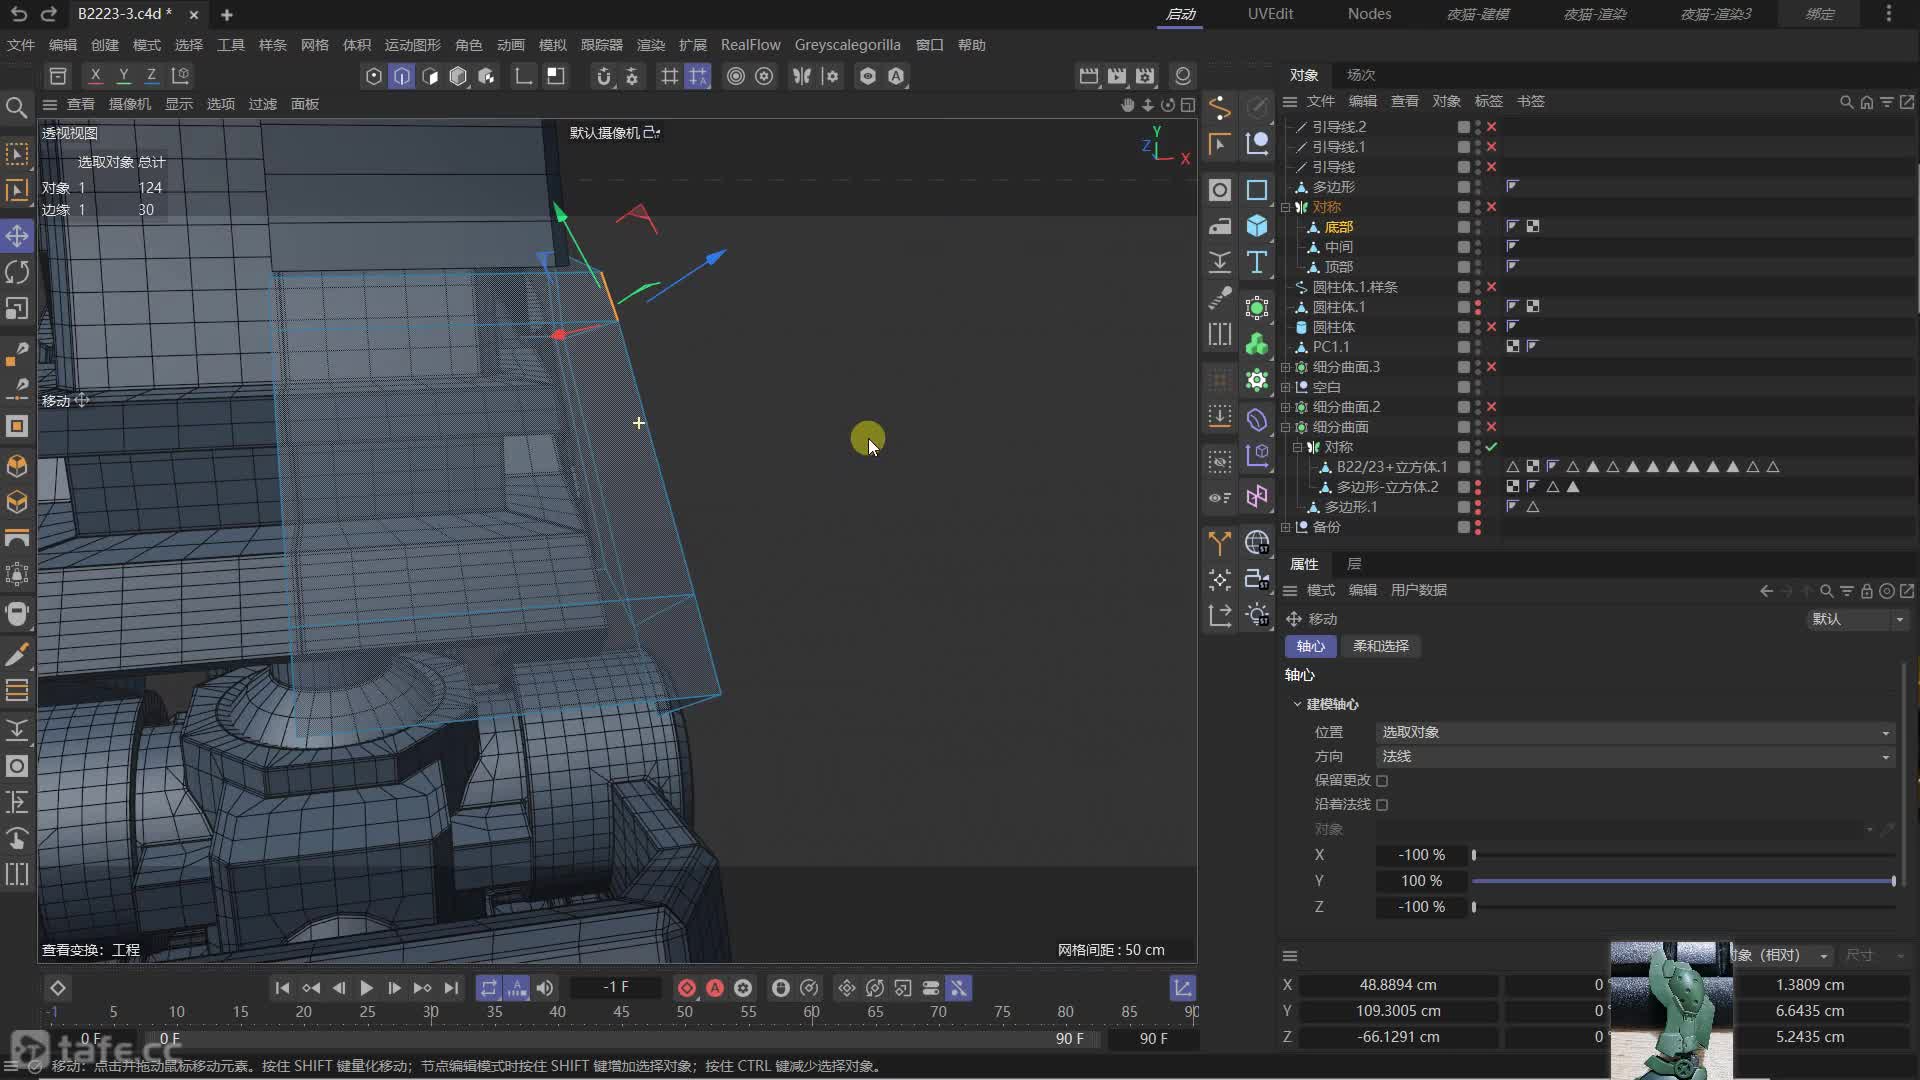Click the 柔和选择 tab button
The height and width of the screenshot is (1080, 1920).
tap(1380, 646)
